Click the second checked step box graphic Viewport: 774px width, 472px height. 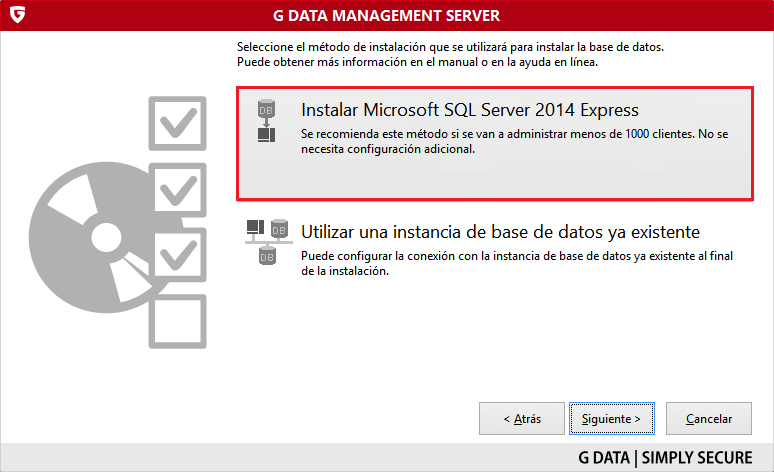point(177,187)
